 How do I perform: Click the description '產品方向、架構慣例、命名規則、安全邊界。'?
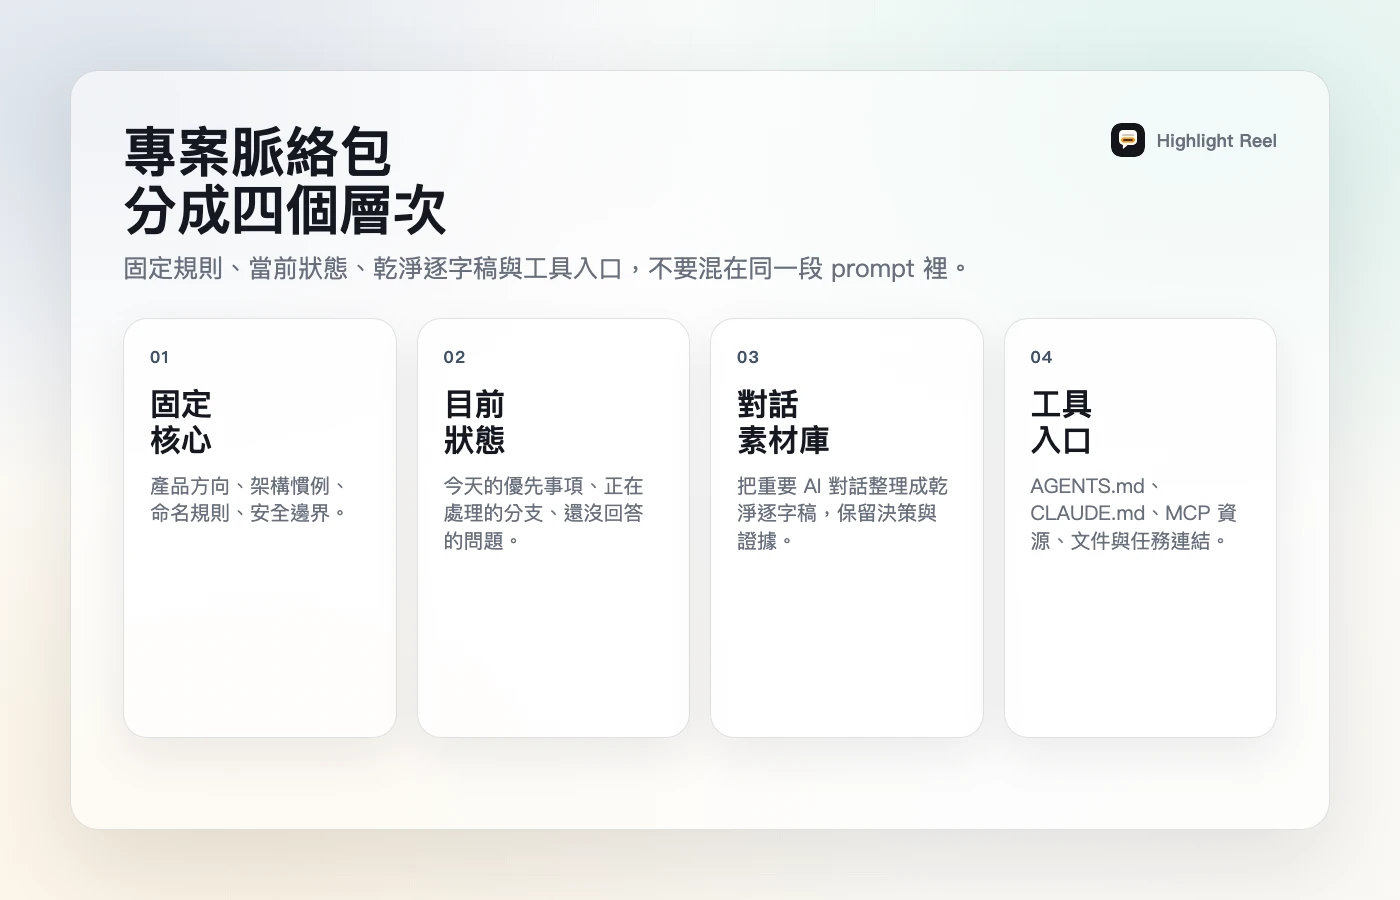click(x=249, y=499)
